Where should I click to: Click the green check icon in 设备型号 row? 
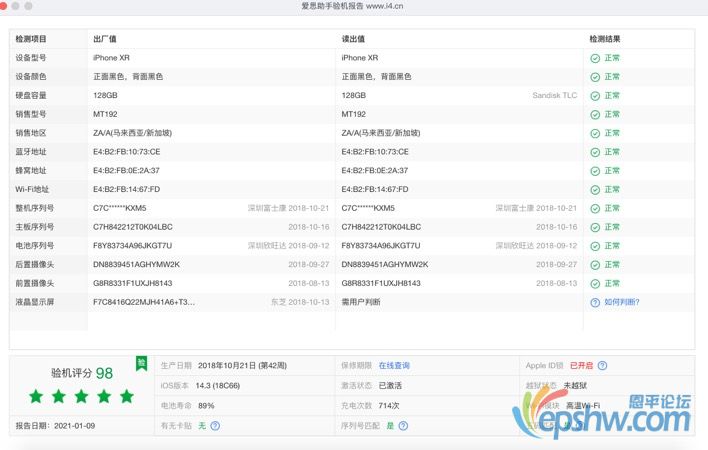click(x=595, y=58)
